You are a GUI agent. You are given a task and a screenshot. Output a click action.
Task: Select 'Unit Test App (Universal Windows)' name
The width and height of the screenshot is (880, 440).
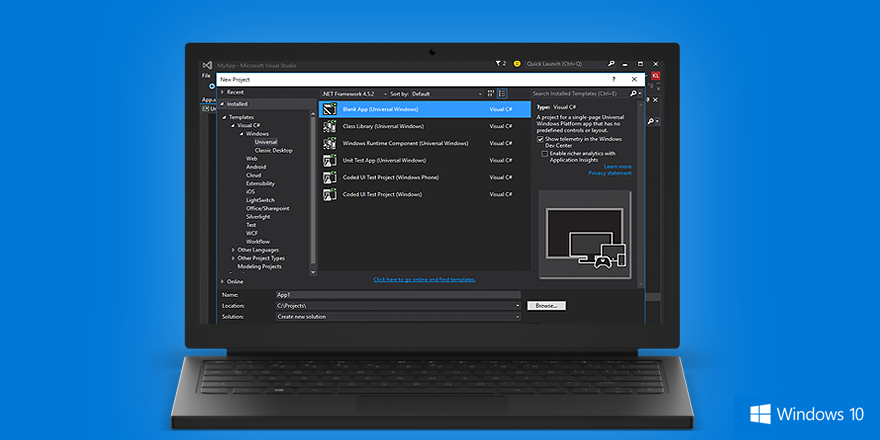(x=384, y=161)
